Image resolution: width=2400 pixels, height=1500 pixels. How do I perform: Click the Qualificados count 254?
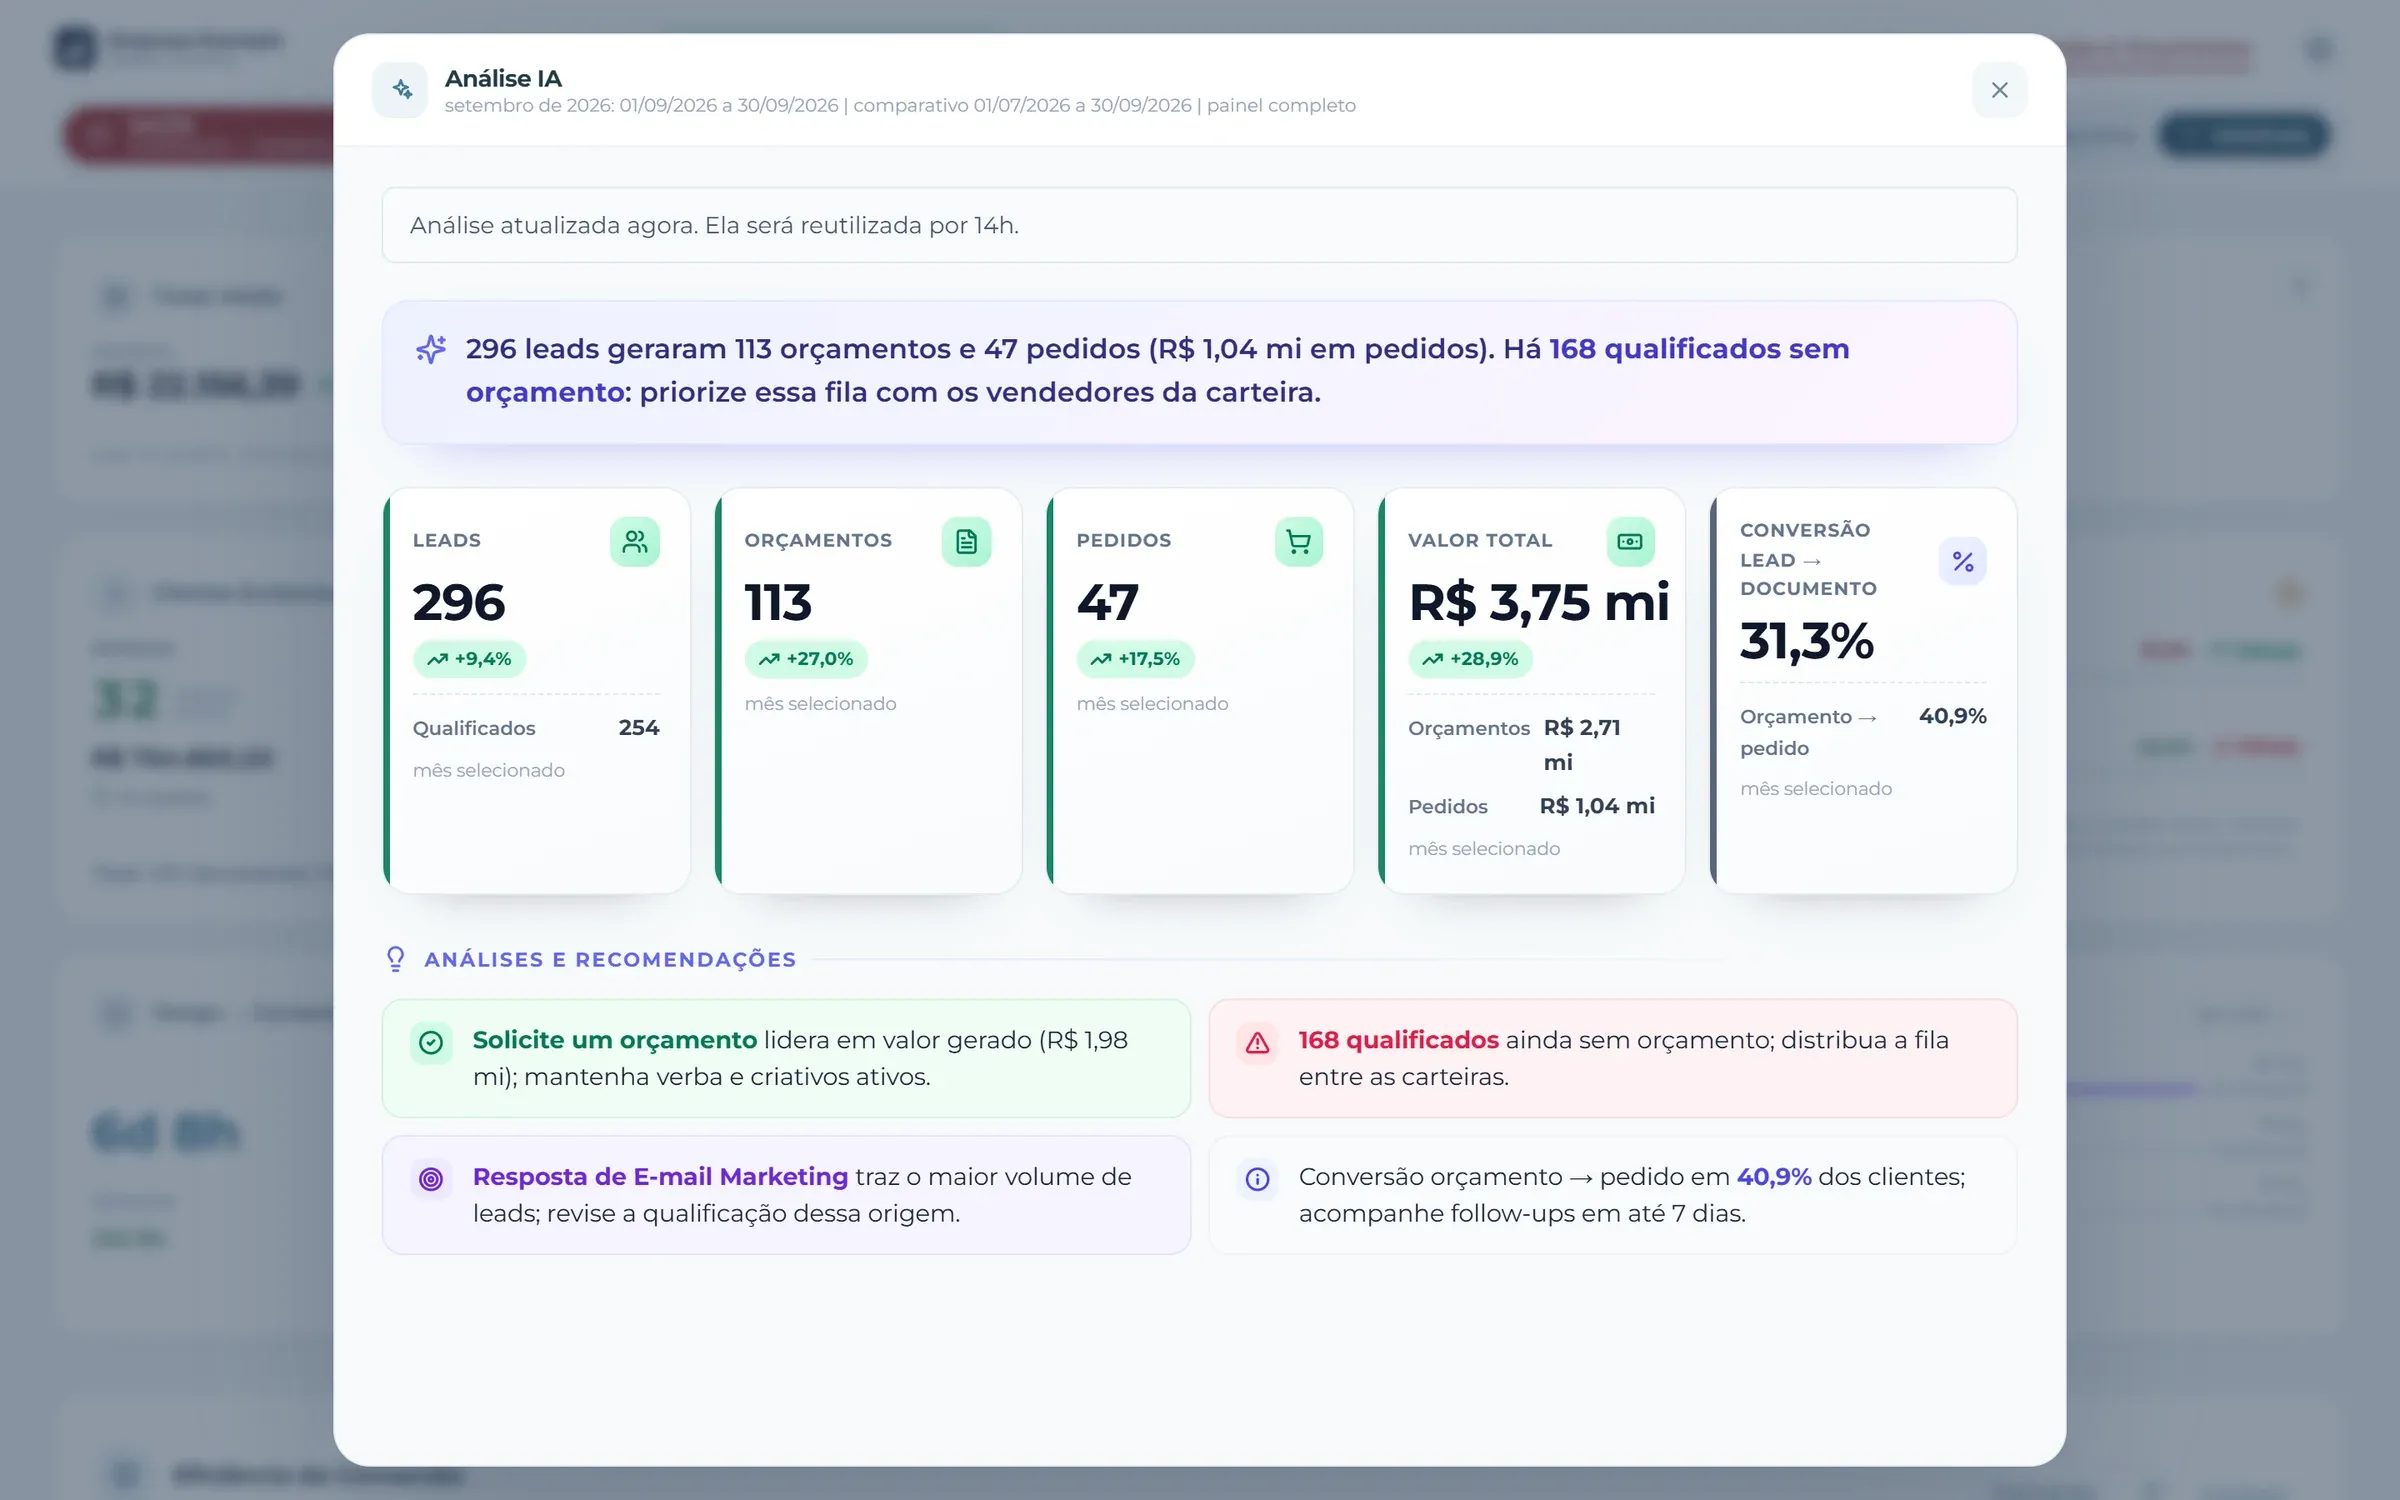[x=639, y=728]
